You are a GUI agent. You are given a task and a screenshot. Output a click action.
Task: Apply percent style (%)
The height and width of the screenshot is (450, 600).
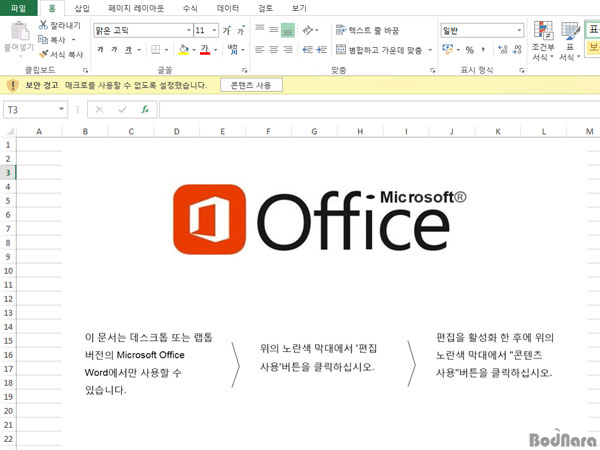(470, 50)
